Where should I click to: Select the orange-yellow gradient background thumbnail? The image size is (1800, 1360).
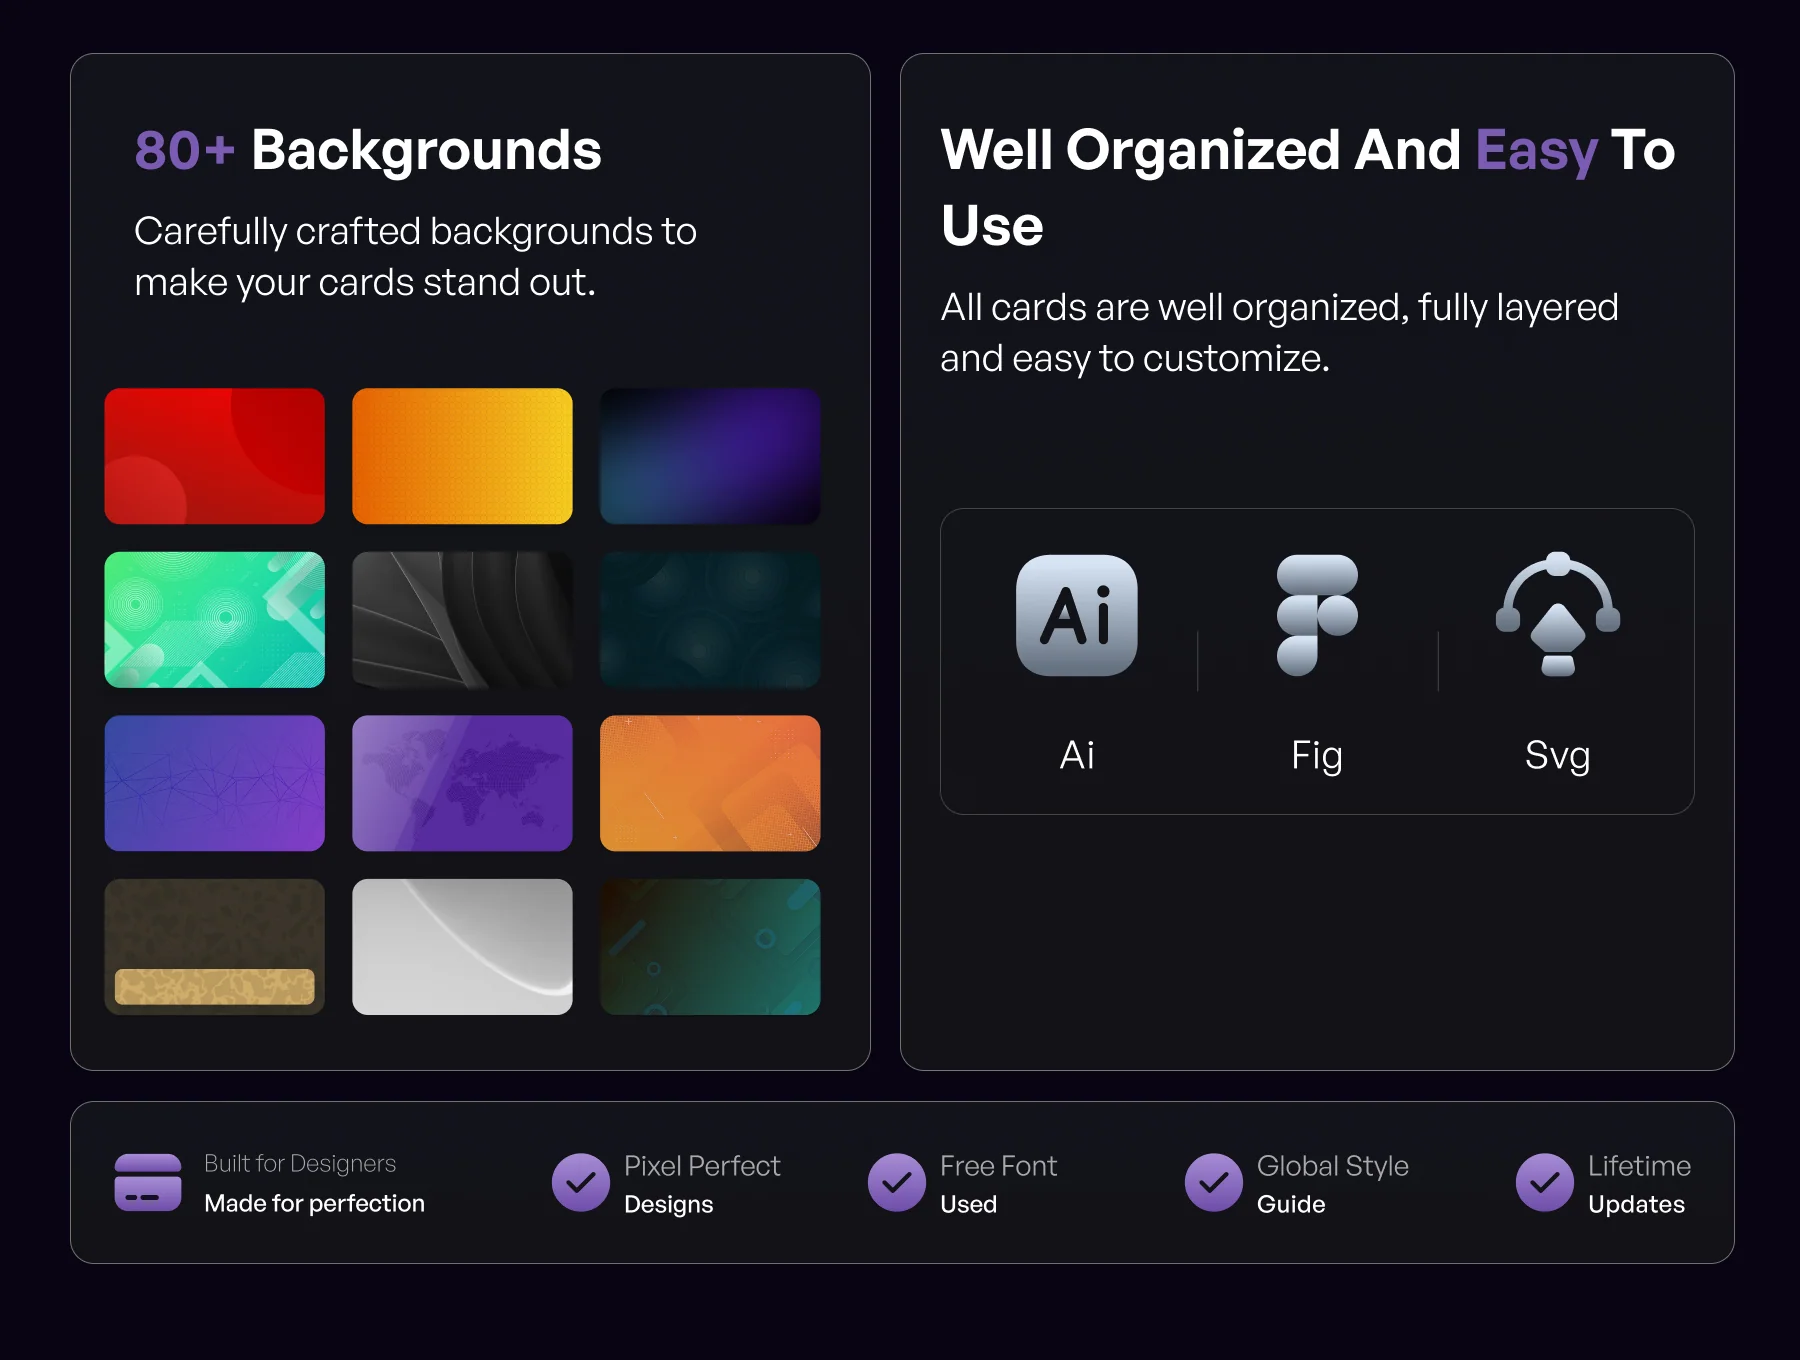(x=462, y=456)
